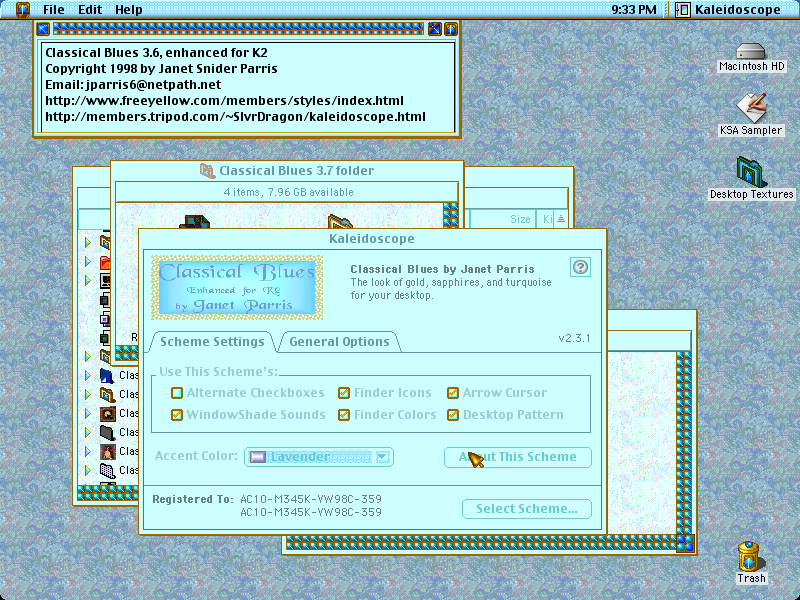Viewport: 800px width, 600px height.
Task: Click the Select Scheme... button
Action: pyautogui.click(x=527, y=509)
